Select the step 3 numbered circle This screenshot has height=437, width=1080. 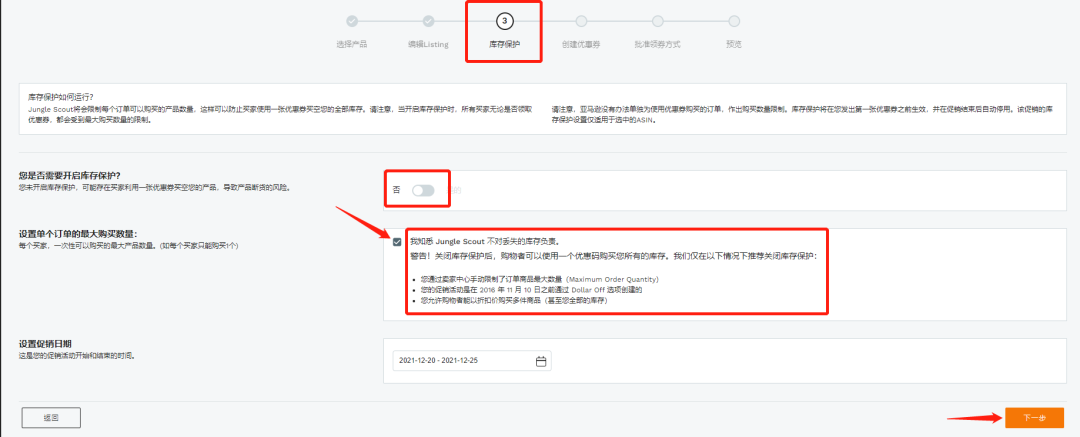(505, 21)
